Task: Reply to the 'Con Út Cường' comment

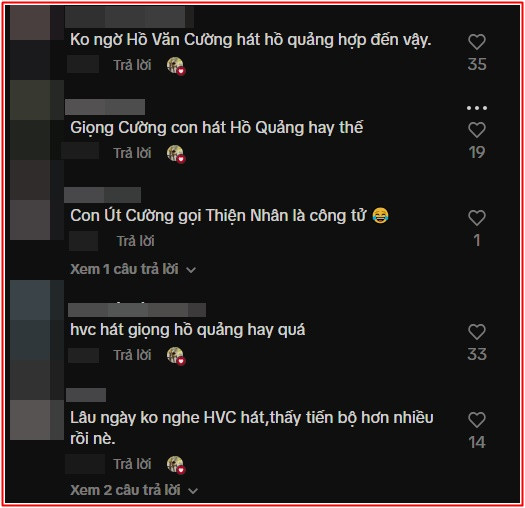Action: pyautogui.click(x=136, y=241)
